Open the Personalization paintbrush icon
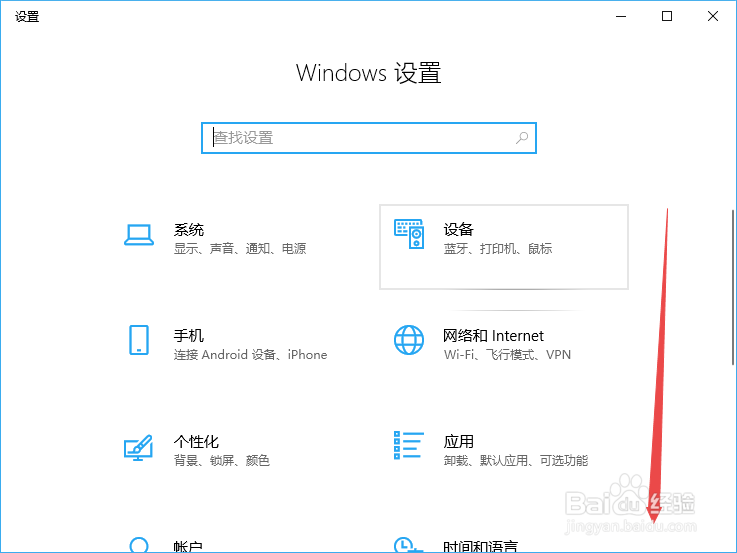The height and width of the screenshot is (553, 737). (x=138, y=447)
